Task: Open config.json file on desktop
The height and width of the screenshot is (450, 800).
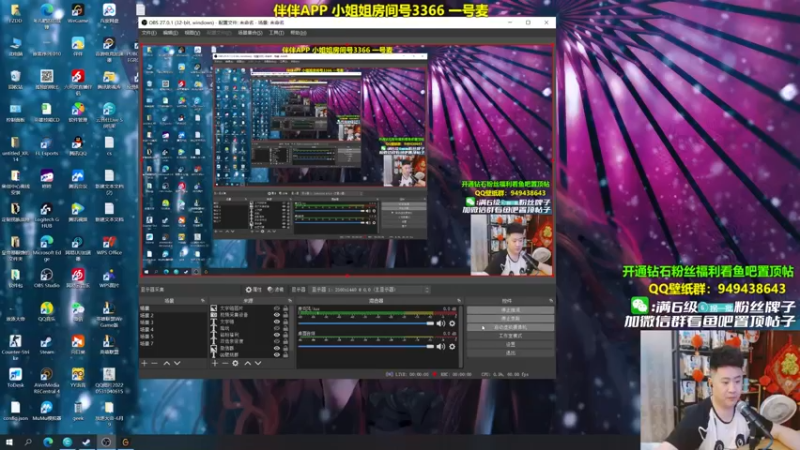Action: (x=15, y=411)
